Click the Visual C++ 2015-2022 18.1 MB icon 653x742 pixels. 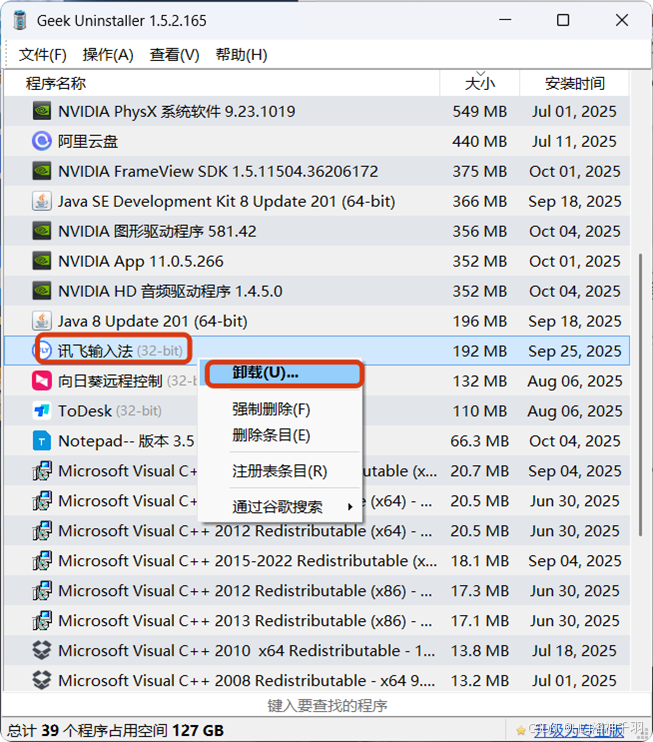pos(42,561)
